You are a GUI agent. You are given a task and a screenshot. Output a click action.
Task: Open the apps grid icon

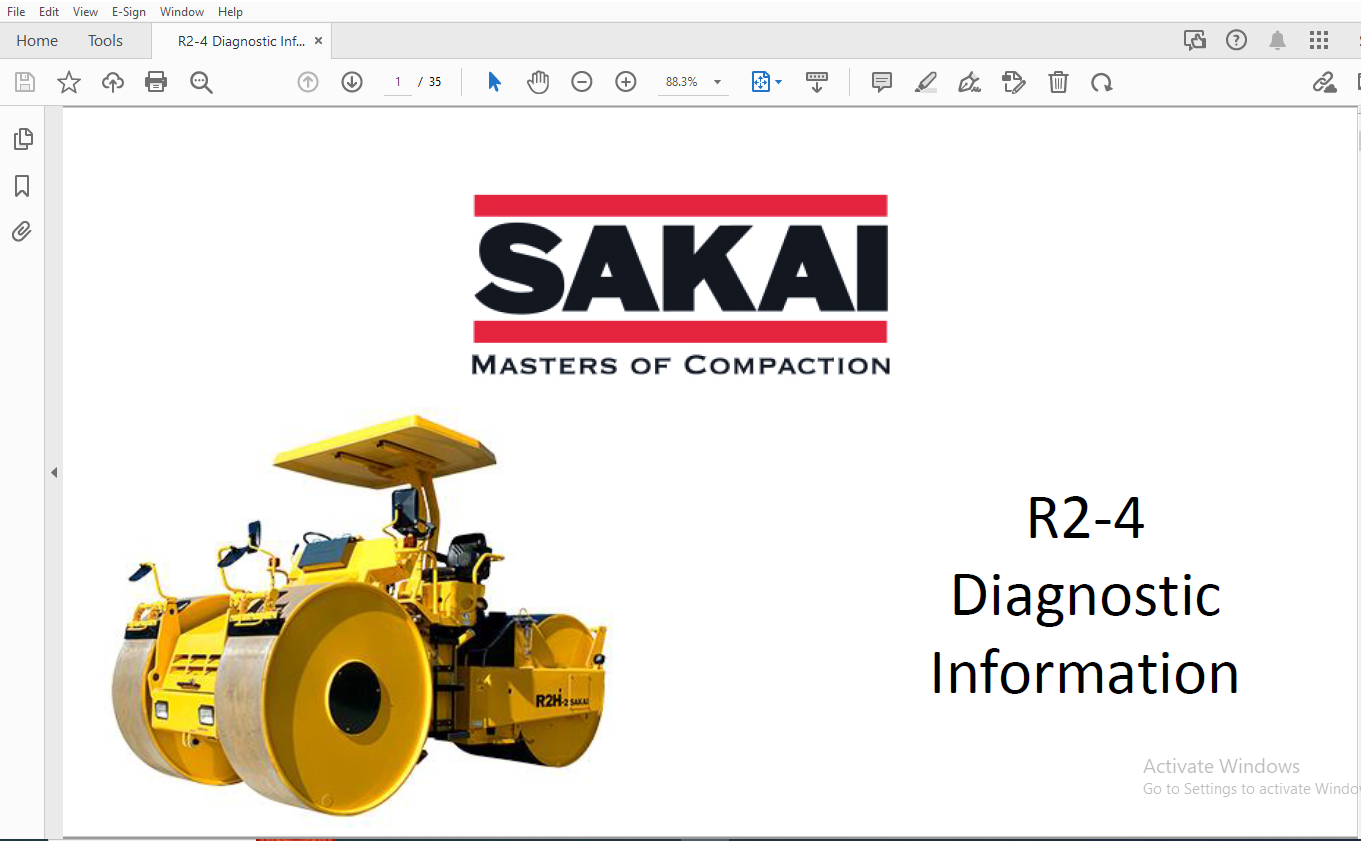(x=1319, y=40)
